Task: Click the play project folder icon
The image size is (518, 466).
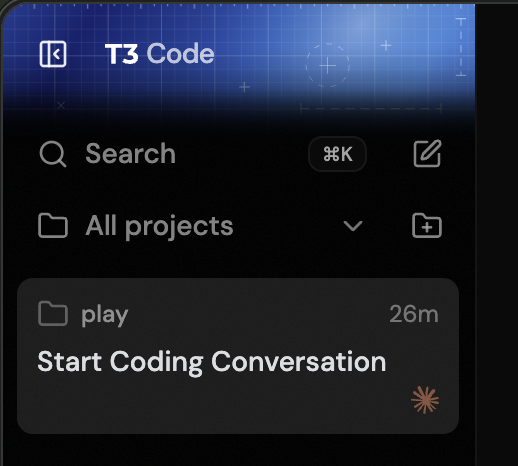Action: click(53, 314)
